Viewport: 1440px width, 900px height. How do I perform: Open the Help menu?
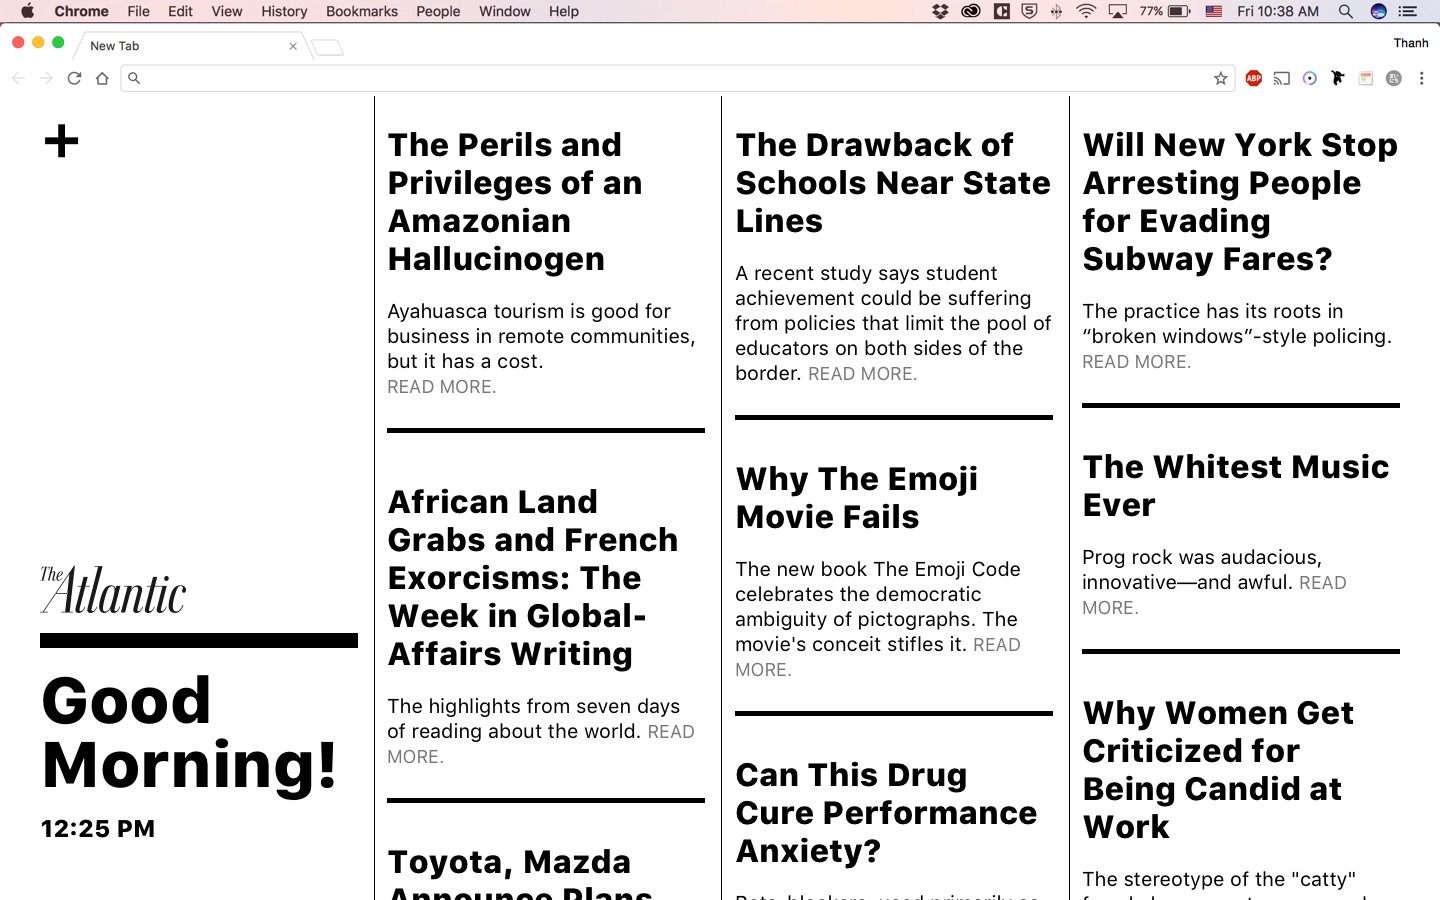pyautogui.click(x=564, y=11)
